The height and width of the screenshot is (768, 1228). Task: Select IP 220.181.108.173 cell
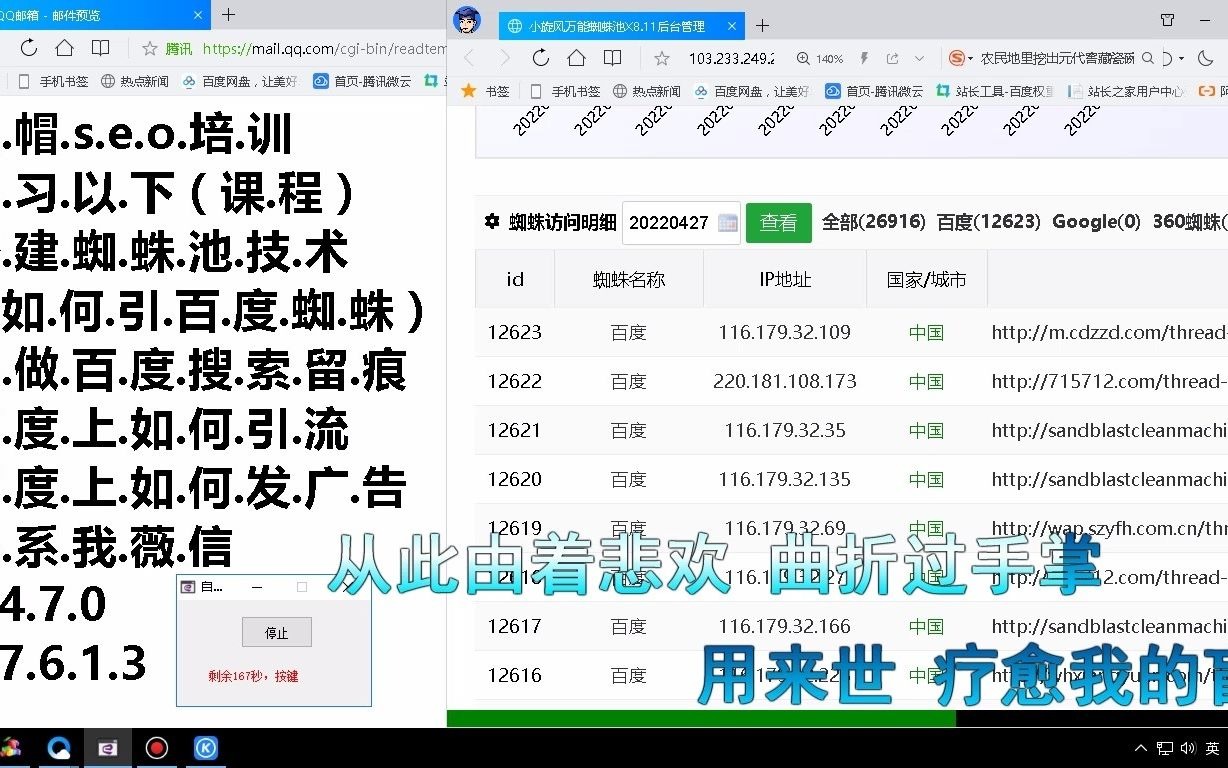pos(785,381)
